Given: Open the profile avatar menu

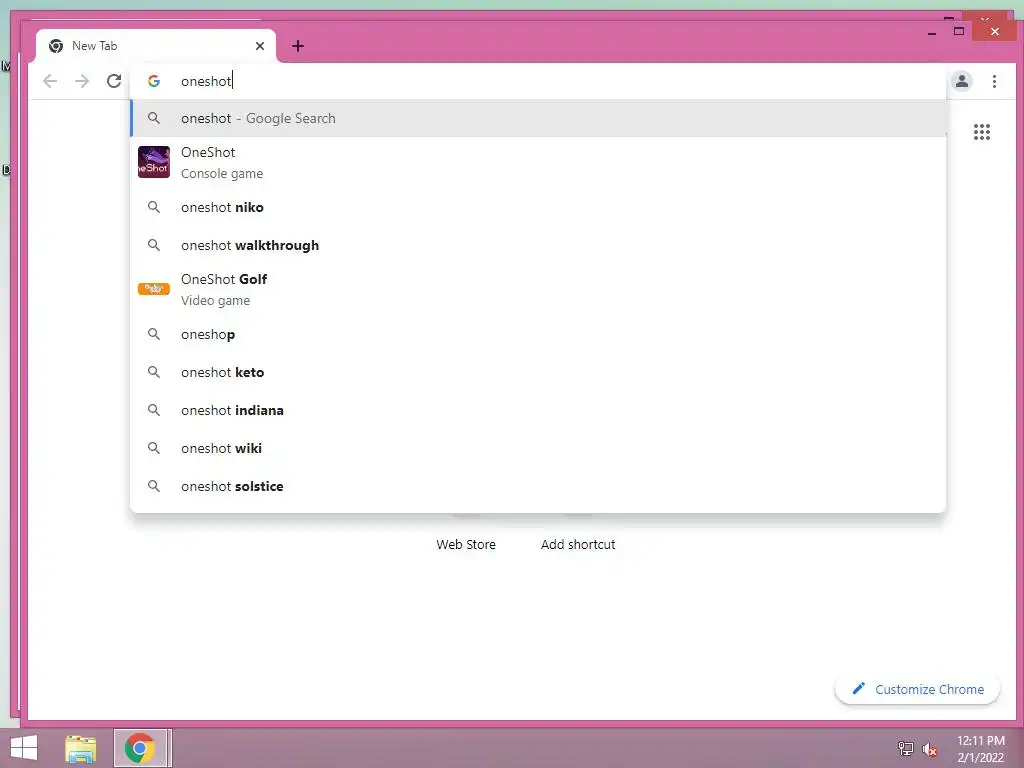Looking at the screenshot, I should 961,81.
